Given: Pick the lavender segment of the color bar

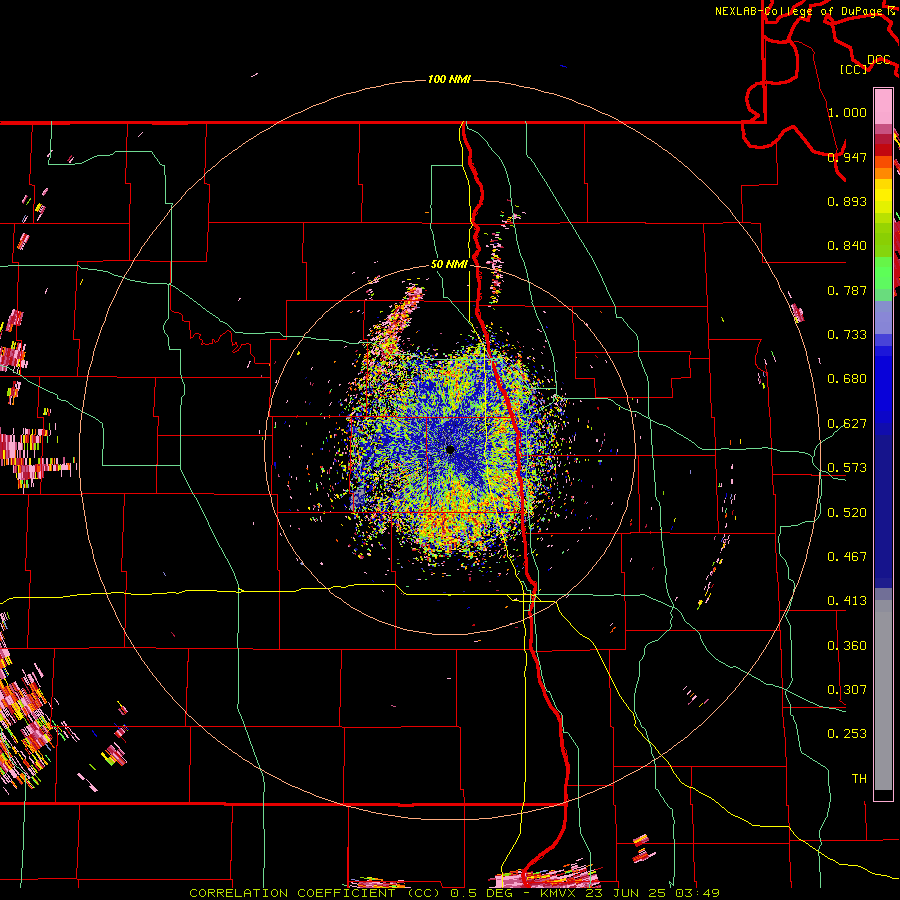Looking at the screenshot, I should [883, 317].
